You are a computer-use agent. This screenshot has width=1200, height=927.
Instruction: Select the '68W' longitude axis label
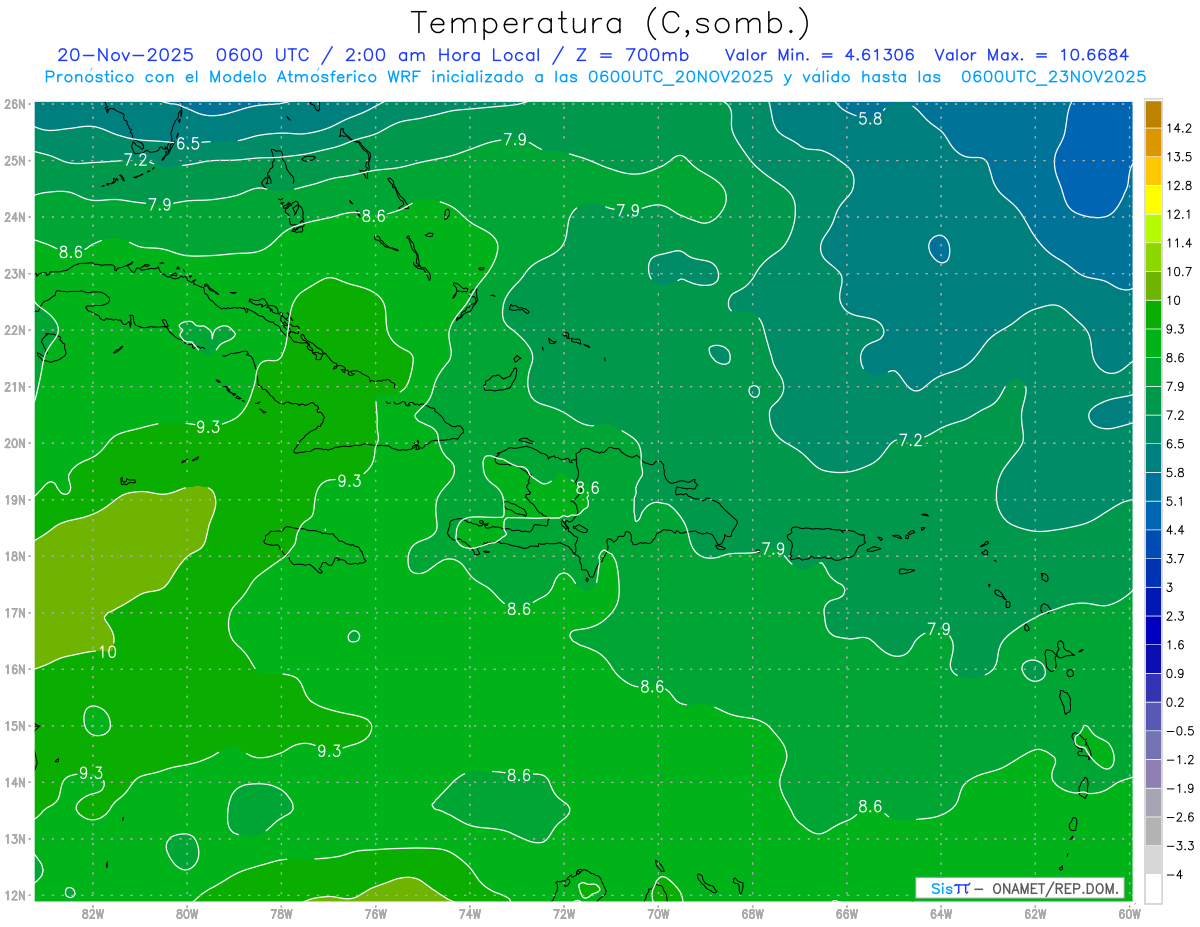point(753,912)
